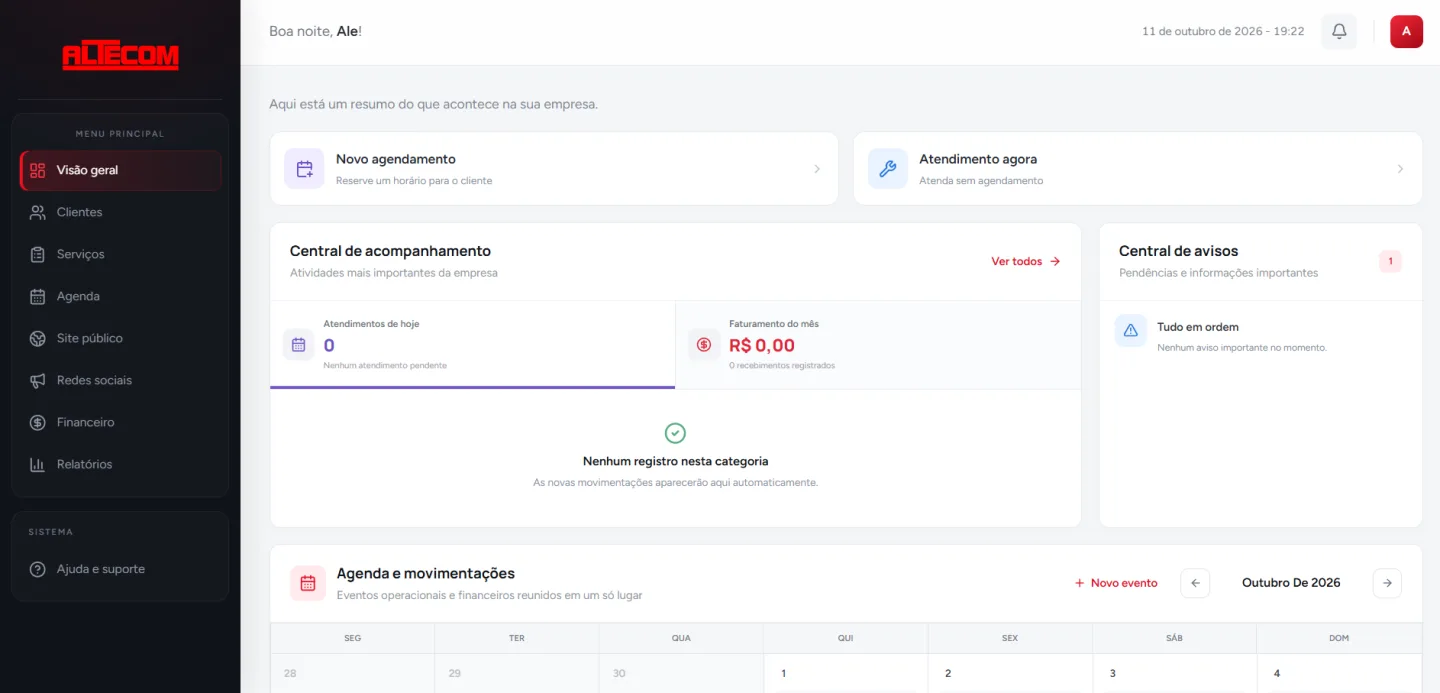Select day 1 in October calendar
1440x693 pixels.
click(x=845, y=673)
